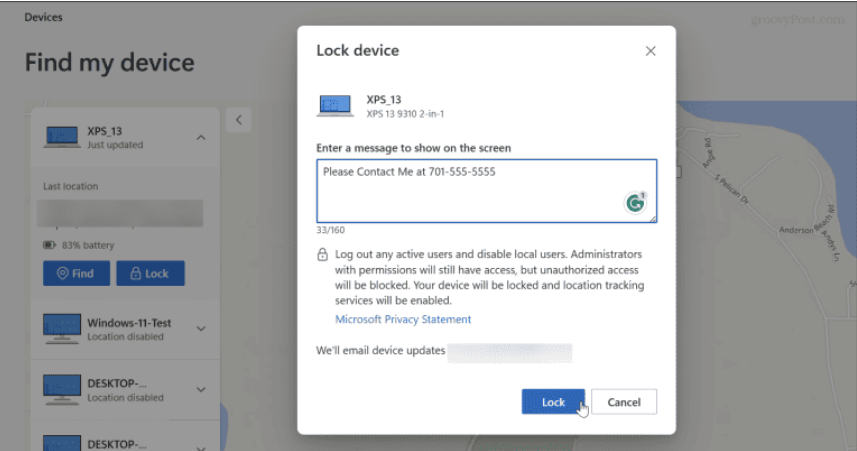Click the 'Lock device' dialog title
857x451 pixels.
358,50
